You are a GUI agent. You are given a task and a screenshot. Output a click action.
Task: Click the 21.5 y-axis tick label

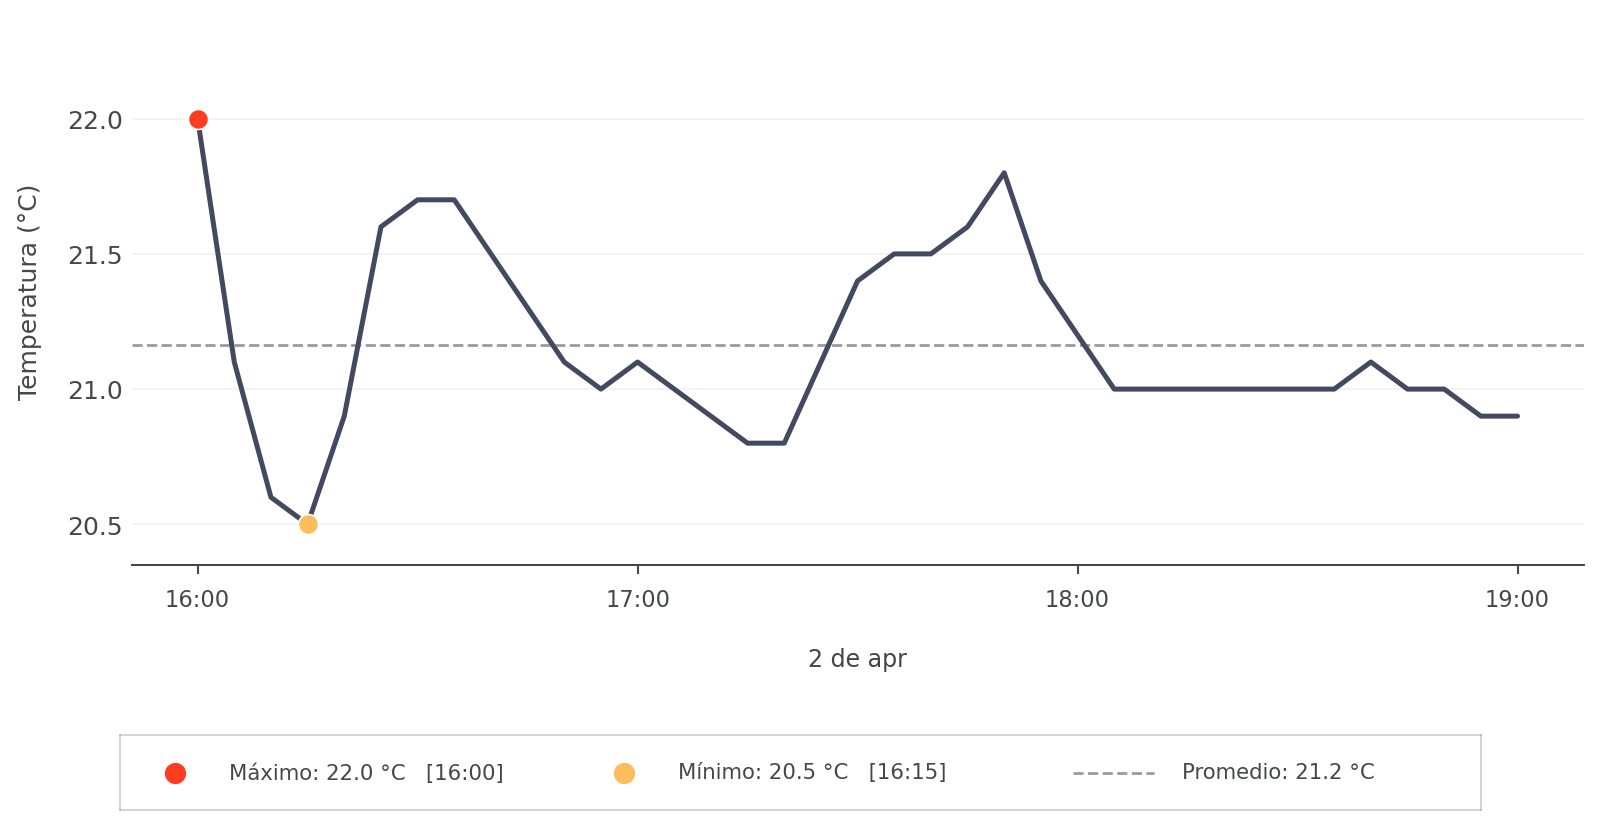pos(95,256)
